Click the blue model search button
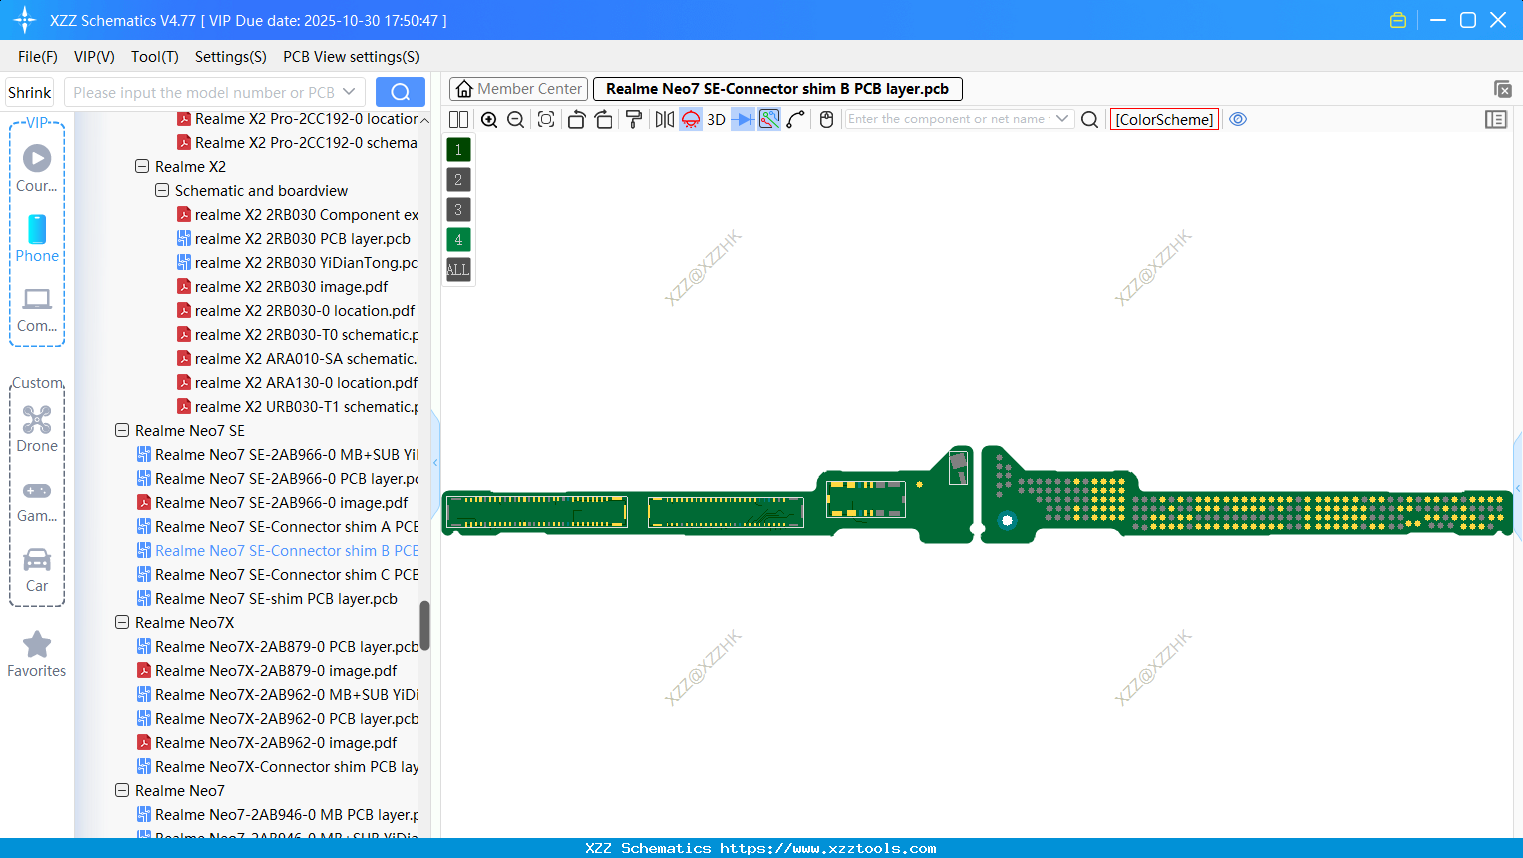 click(x=400, y=92)
